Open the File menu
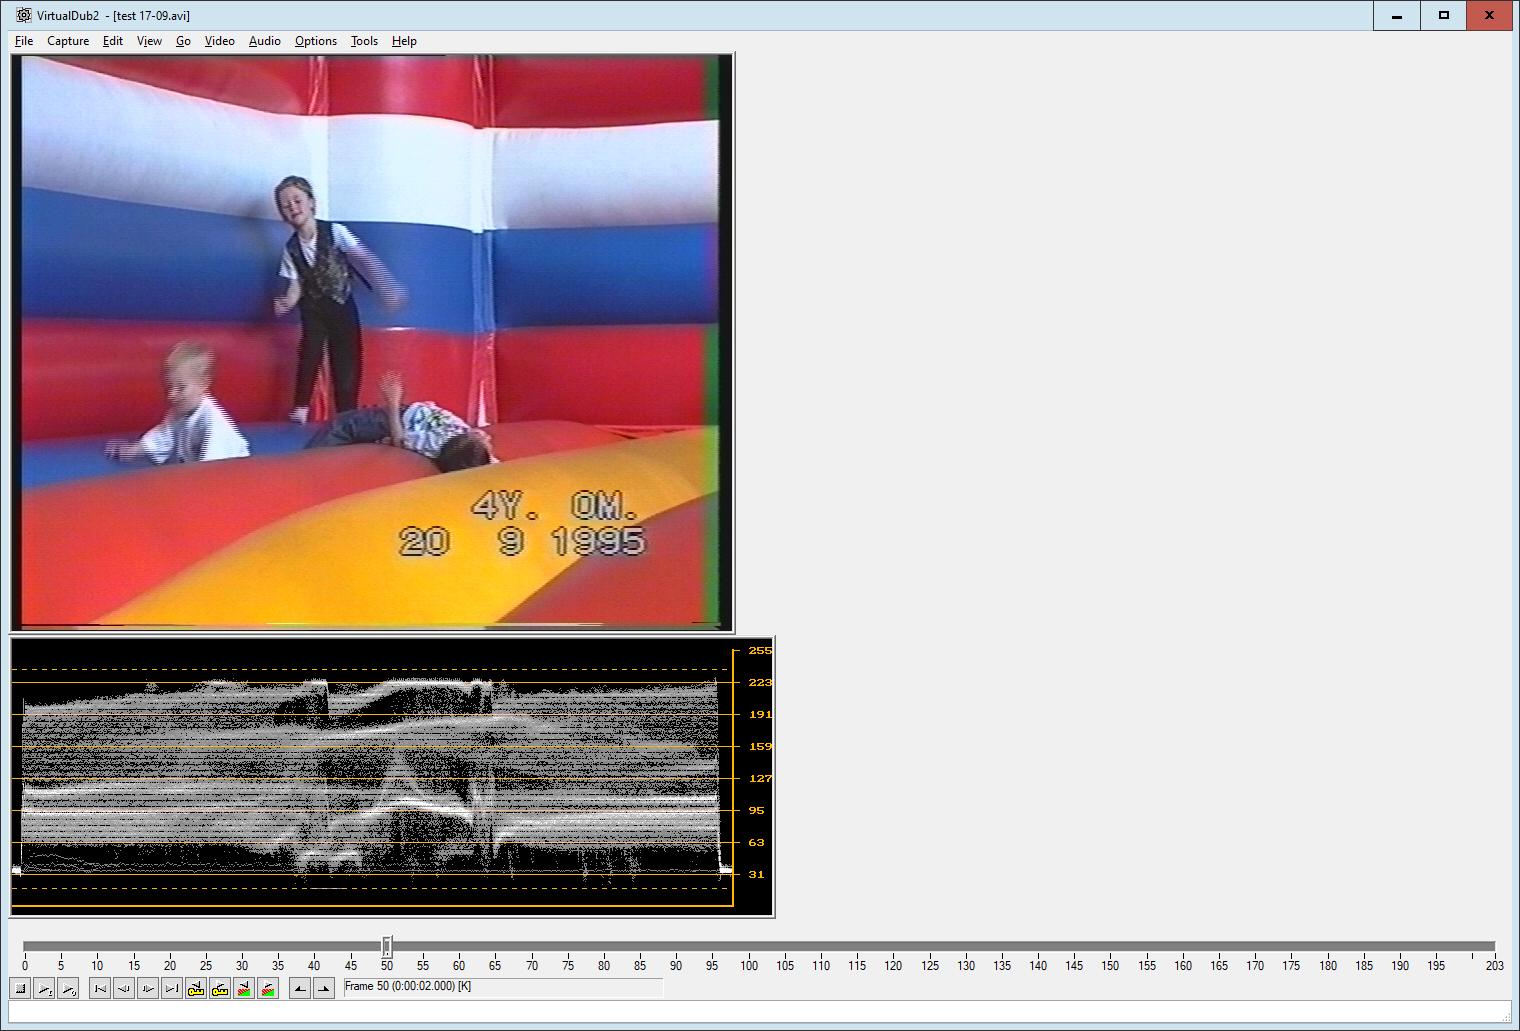This screenshot has height=1031, width=1520. tap(24, 41)
